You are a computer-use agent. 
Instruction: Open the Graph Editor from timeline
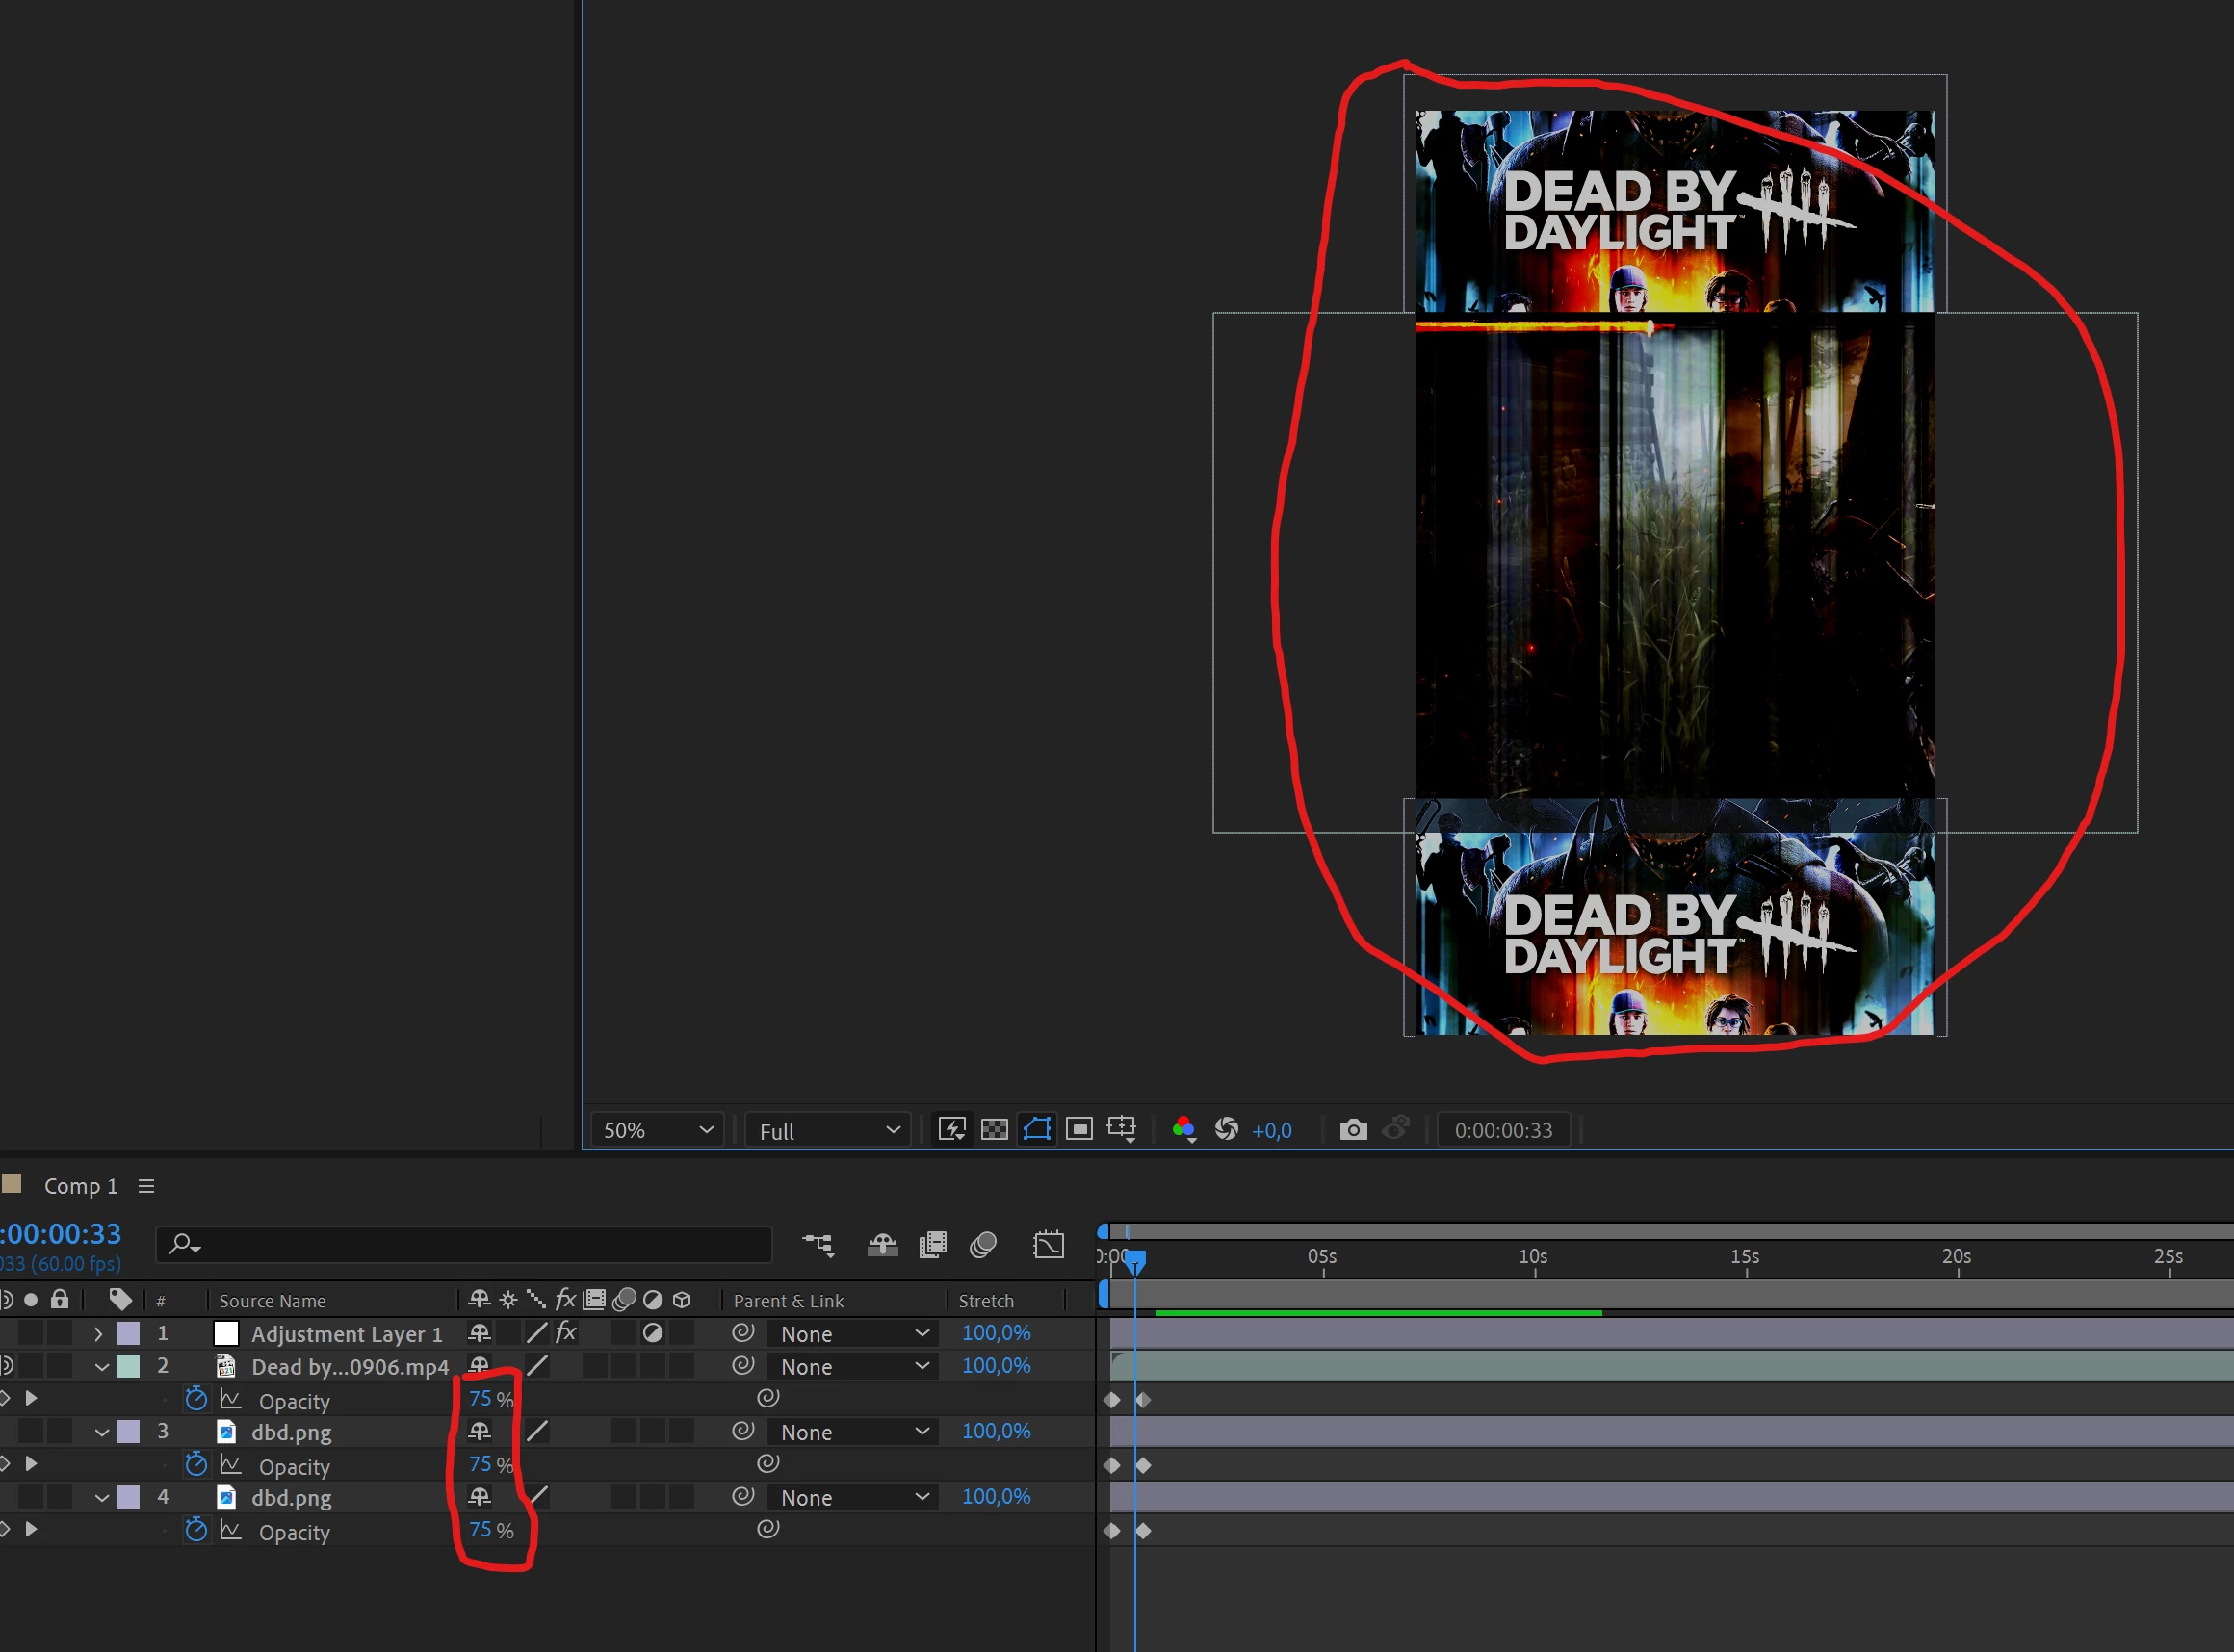[x=1048, y=1245]
